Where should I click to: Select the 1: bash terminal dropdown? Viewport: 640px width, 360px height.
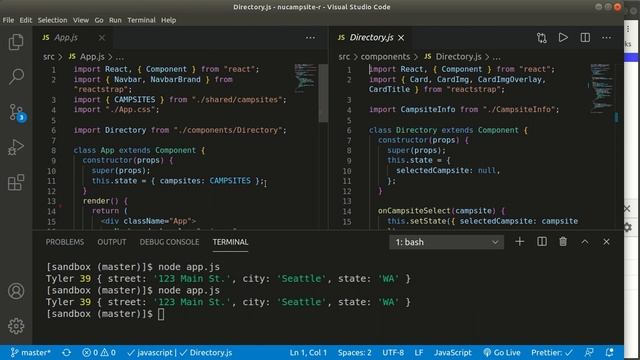tap(447, 242)
